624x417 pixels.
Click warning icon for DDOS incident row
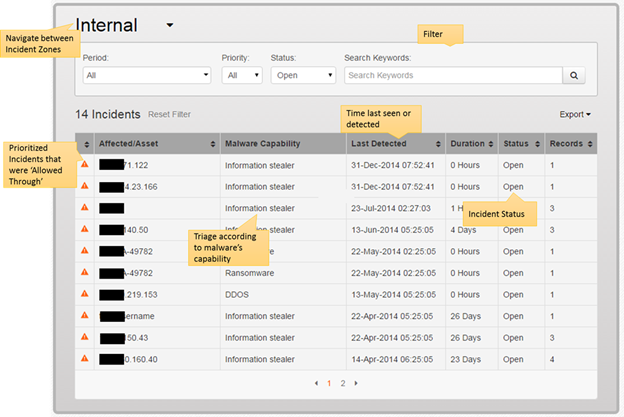(x=84, y=295)
